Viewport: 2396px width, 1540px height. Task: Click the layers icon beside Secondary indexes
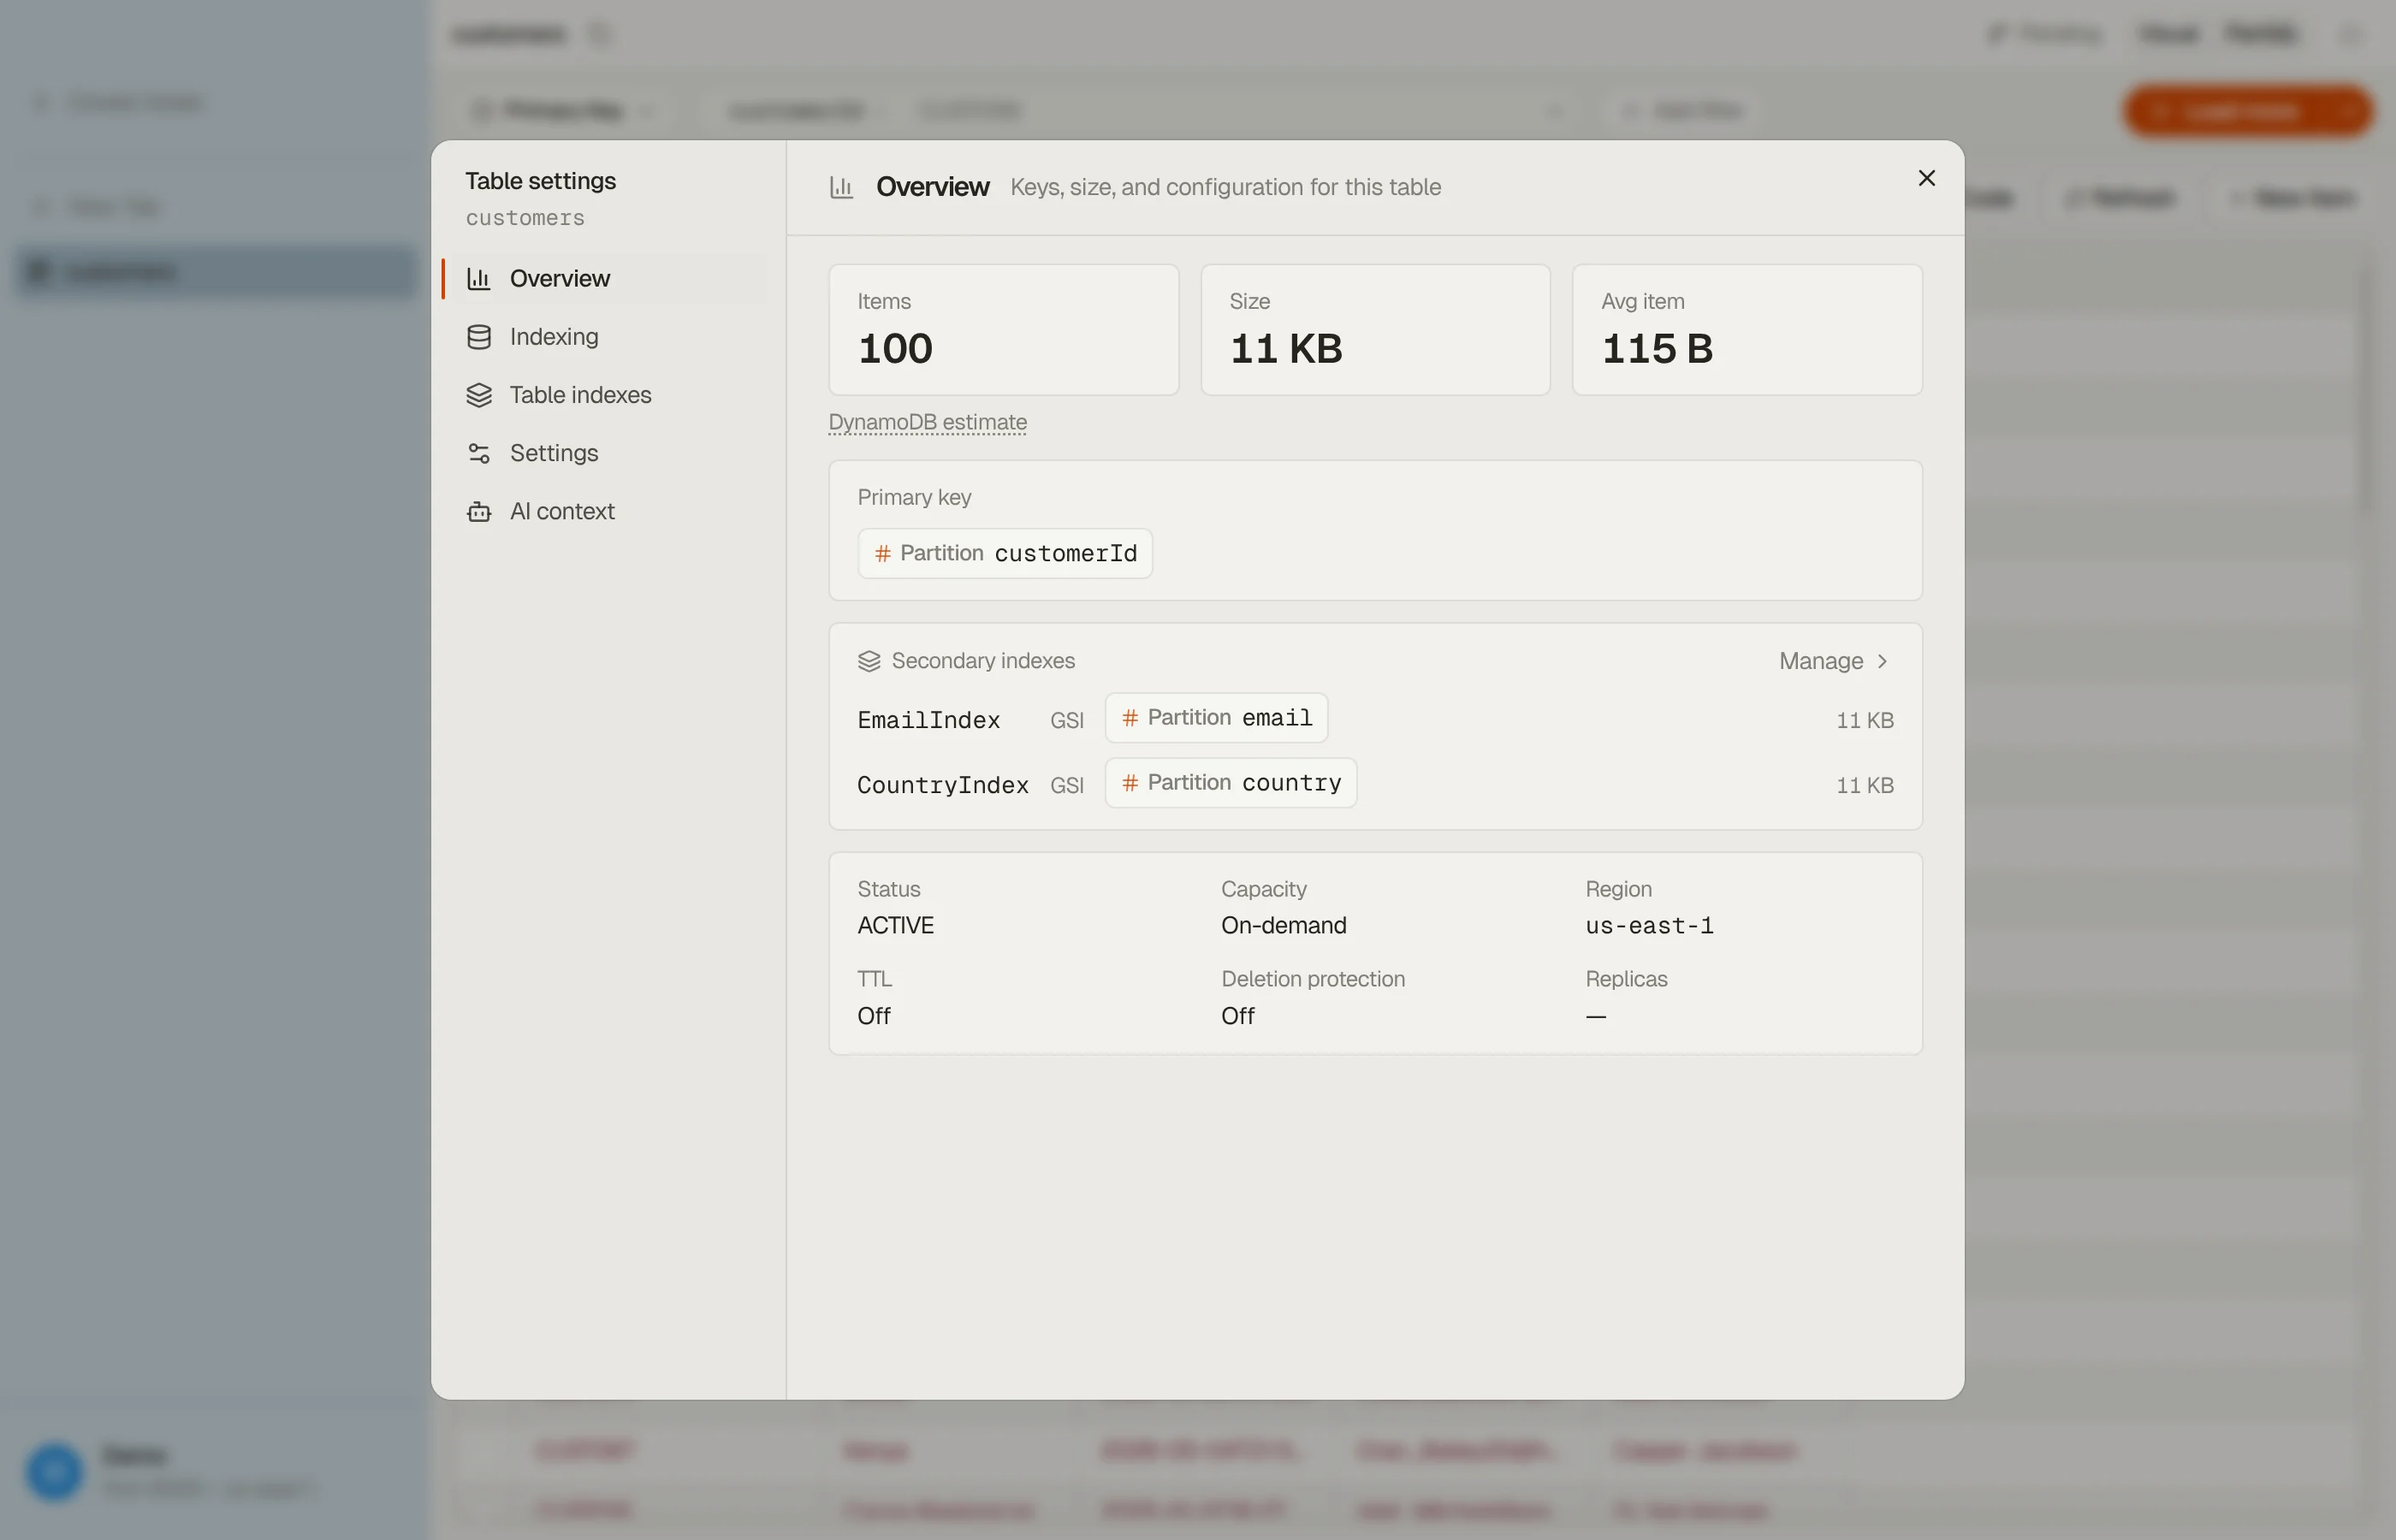[869, 661]
